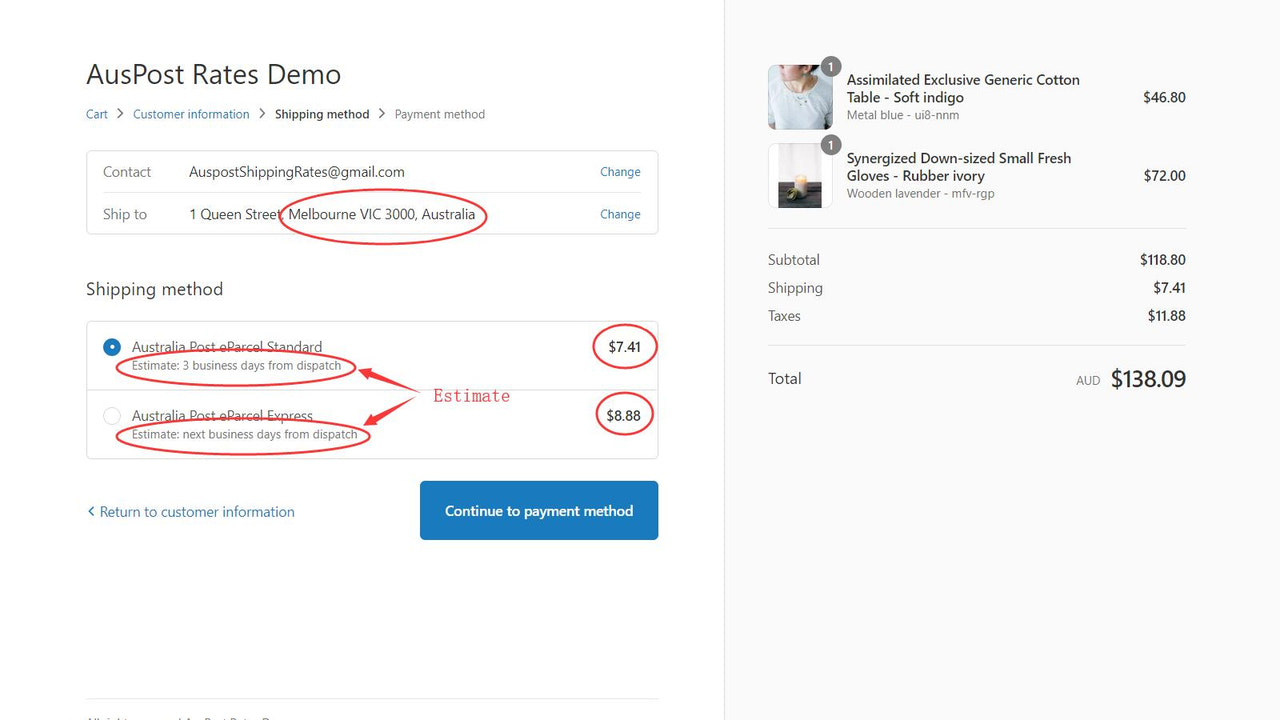Image resolution: width=1280 pixels, height=720 pixels.
Task: Select the Australia Post eParcel Express radio button
Action: (112, 415)
